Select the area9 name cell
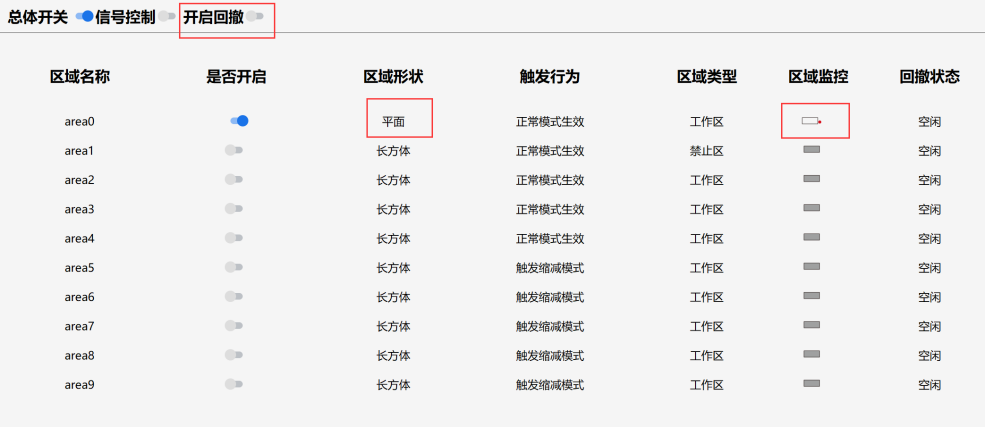The height and width of the screenshot is (427, 985). click(x=79, y=384)
